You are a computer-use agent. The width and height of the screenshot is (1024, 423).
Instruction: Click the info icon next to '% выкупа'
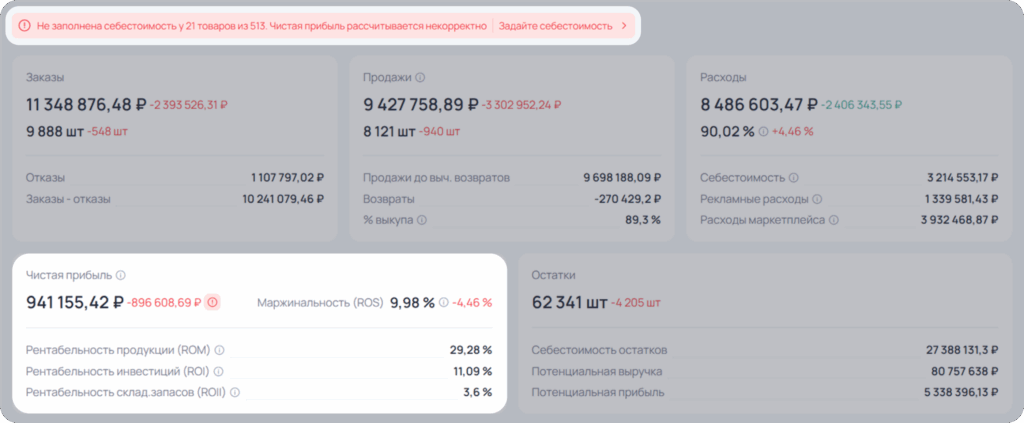(x=422, y=220)
